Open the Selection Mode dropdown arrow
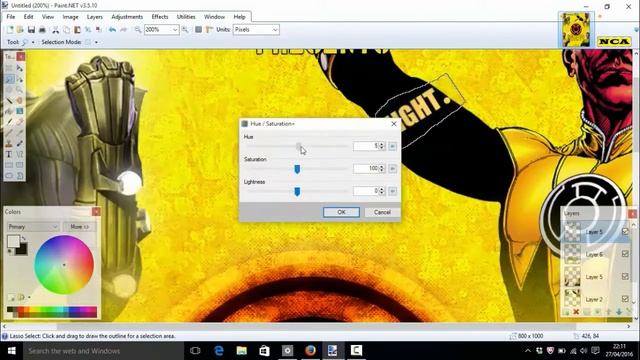 click(x=96, y=42)
